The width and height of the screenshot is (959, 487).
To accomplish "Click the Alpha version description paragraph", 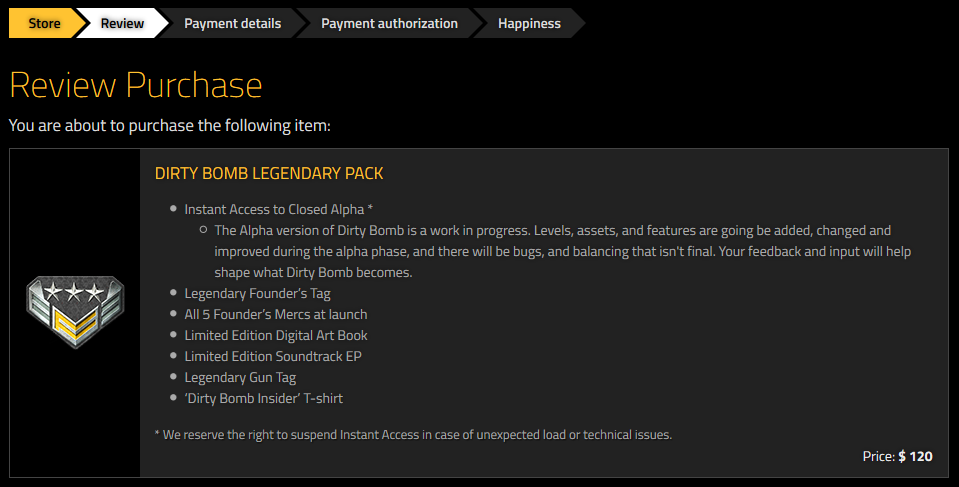I will pos(563,251).
